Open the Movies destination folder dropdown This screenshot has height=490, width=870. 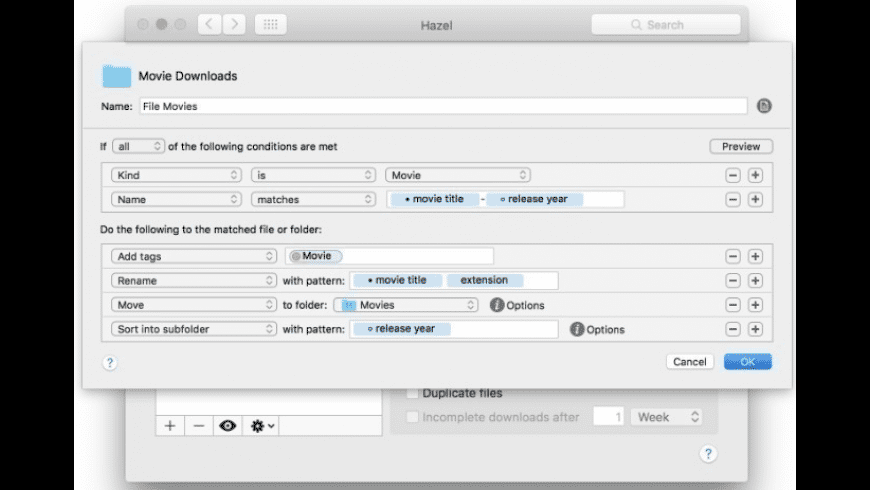coord(406,305)
